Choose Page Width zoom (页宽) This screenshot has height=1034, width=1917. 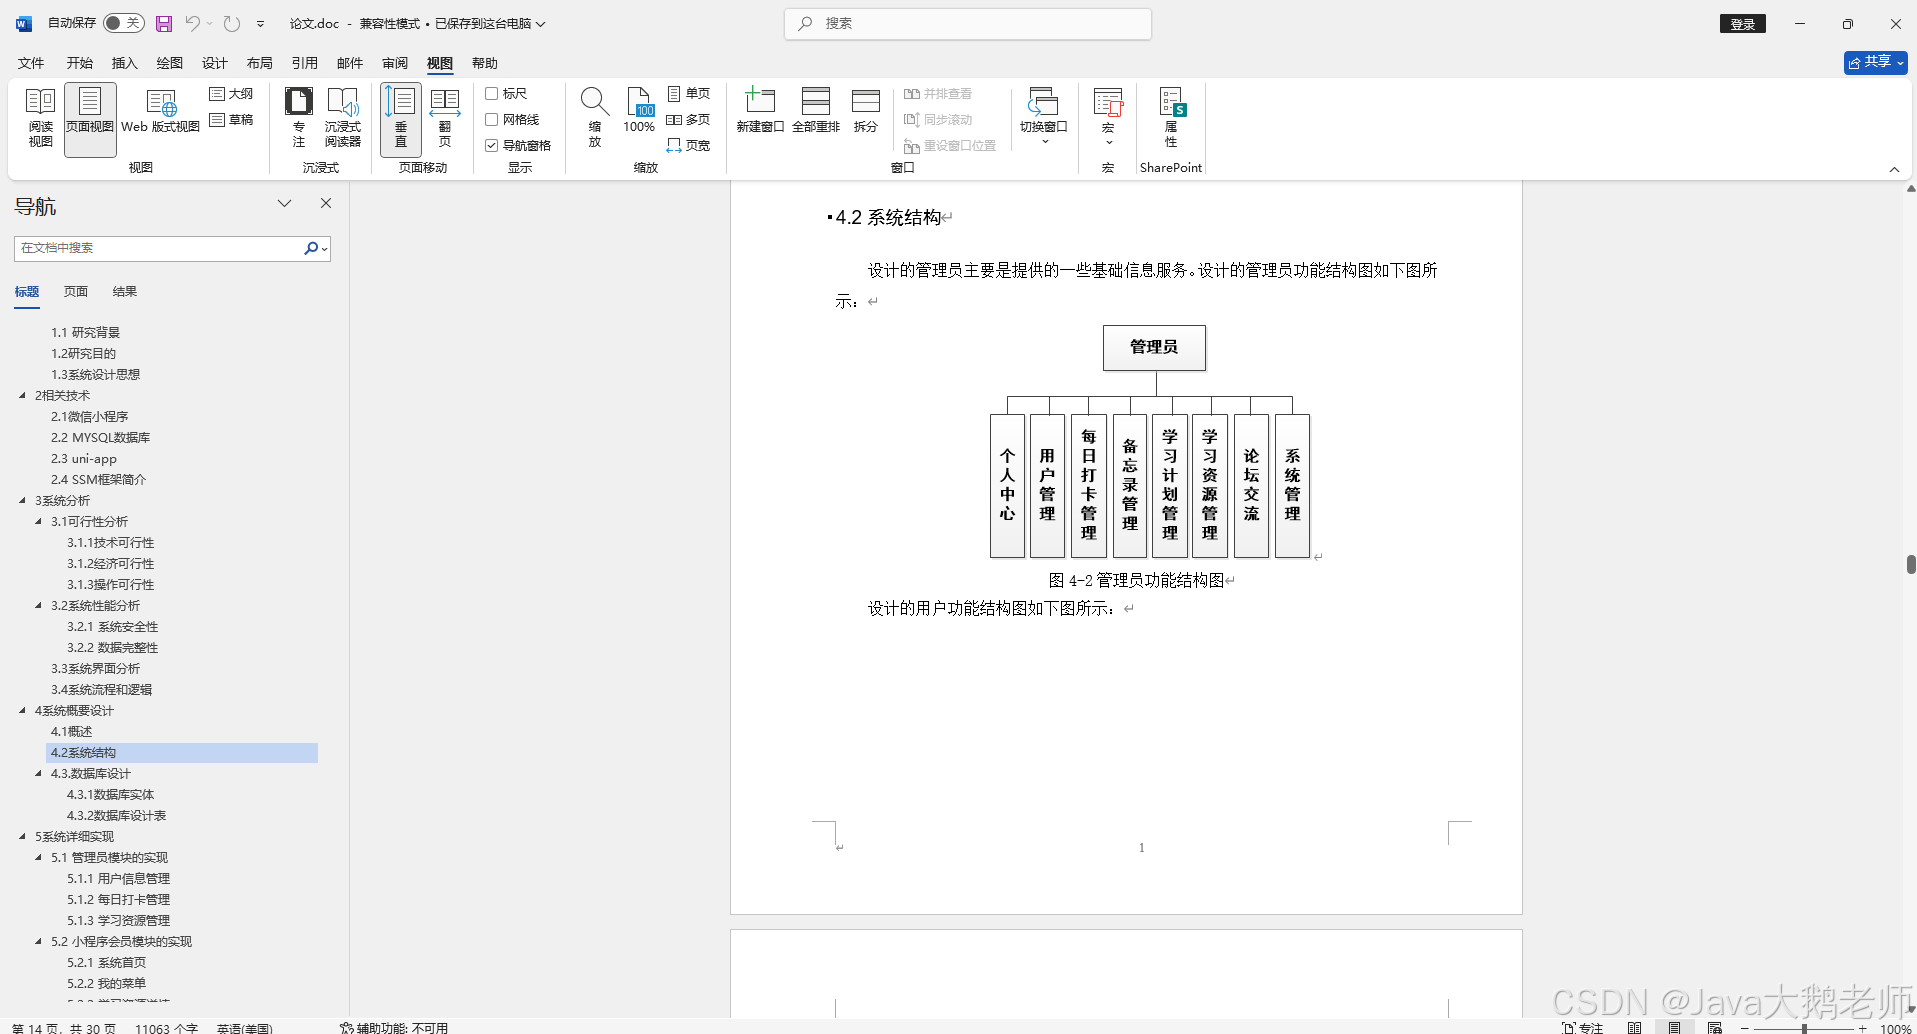(x=689, y=146)
